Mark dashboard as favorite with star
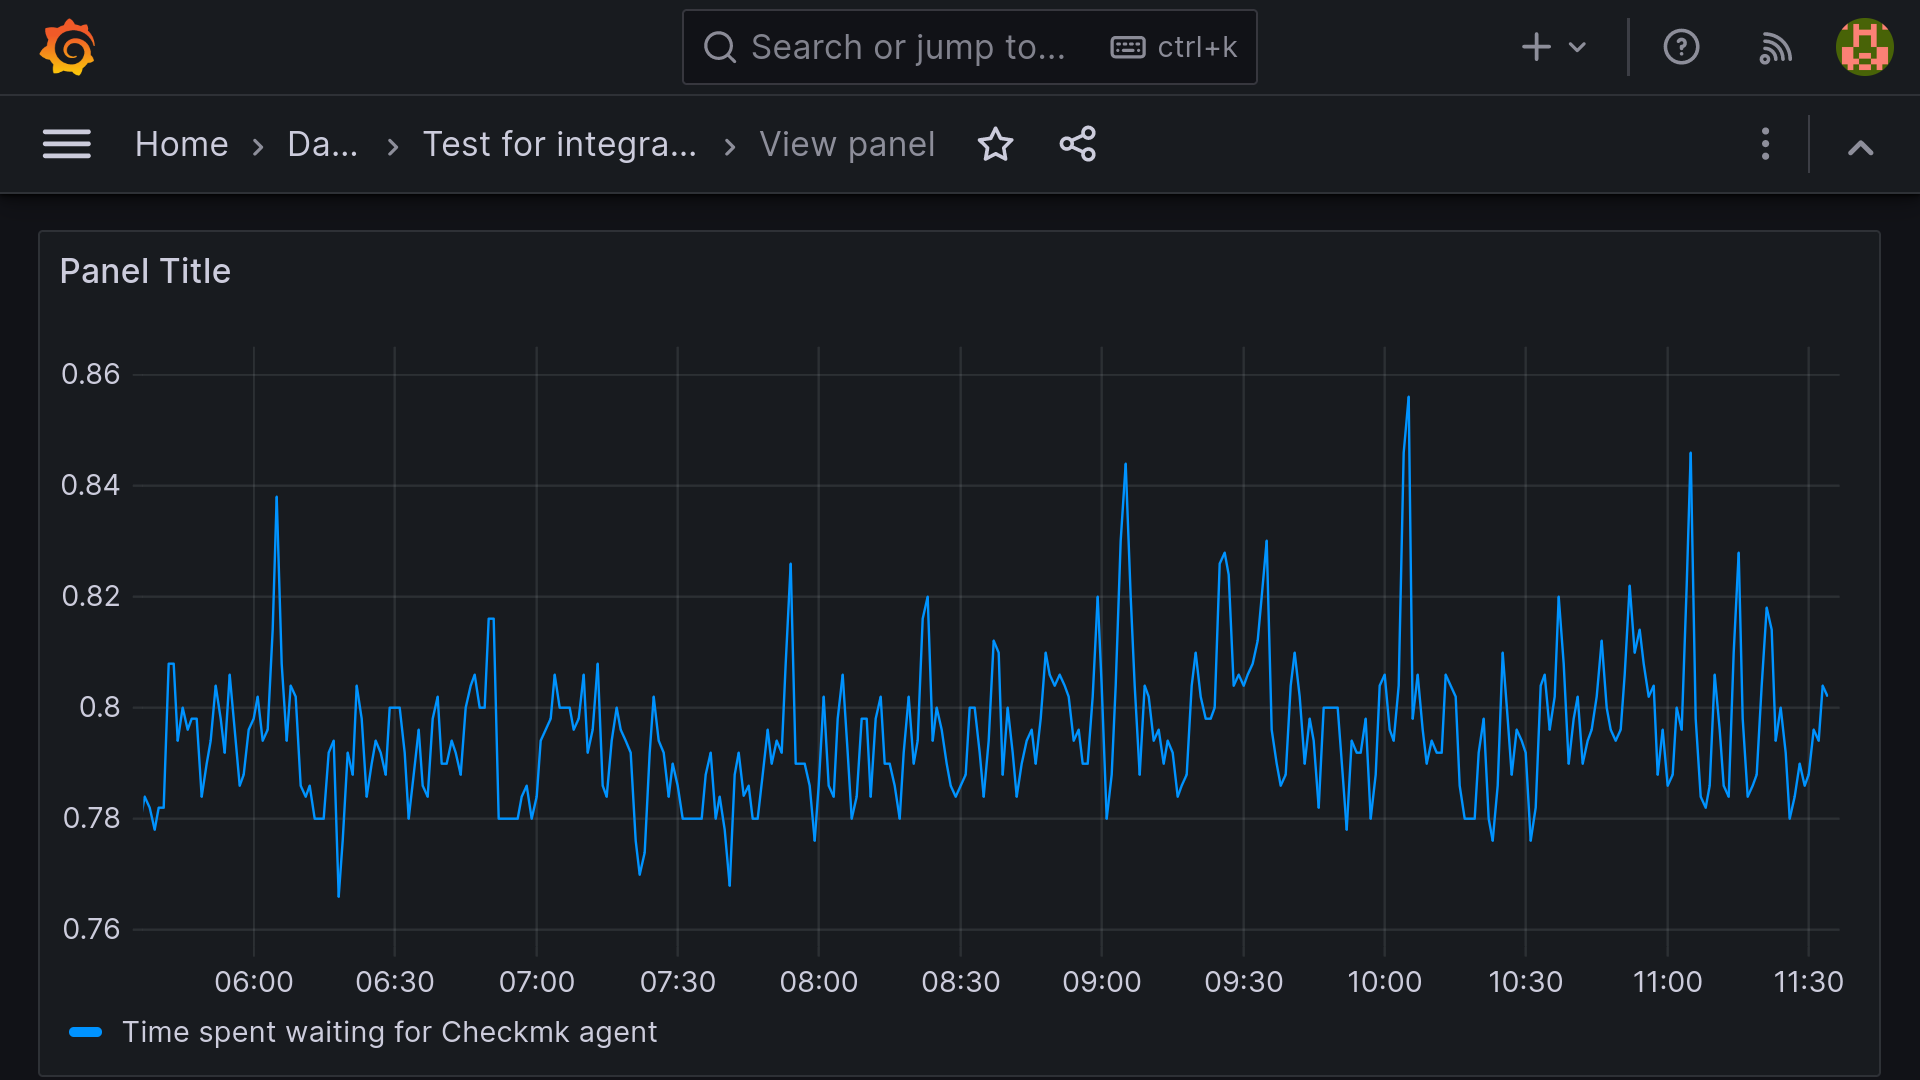 pyautogui.click(x=995, y=144)
